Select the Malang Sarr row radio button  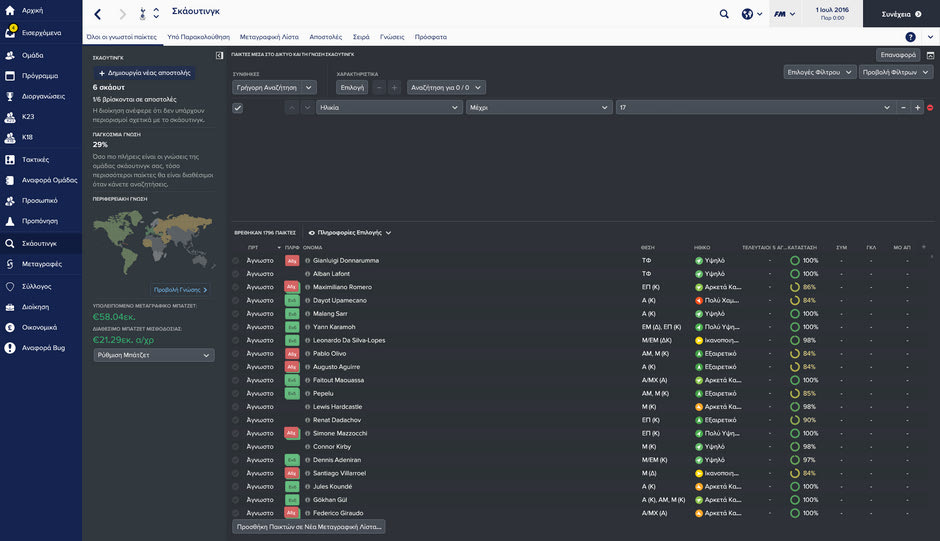pyautogui.click(x=236, y=313)
